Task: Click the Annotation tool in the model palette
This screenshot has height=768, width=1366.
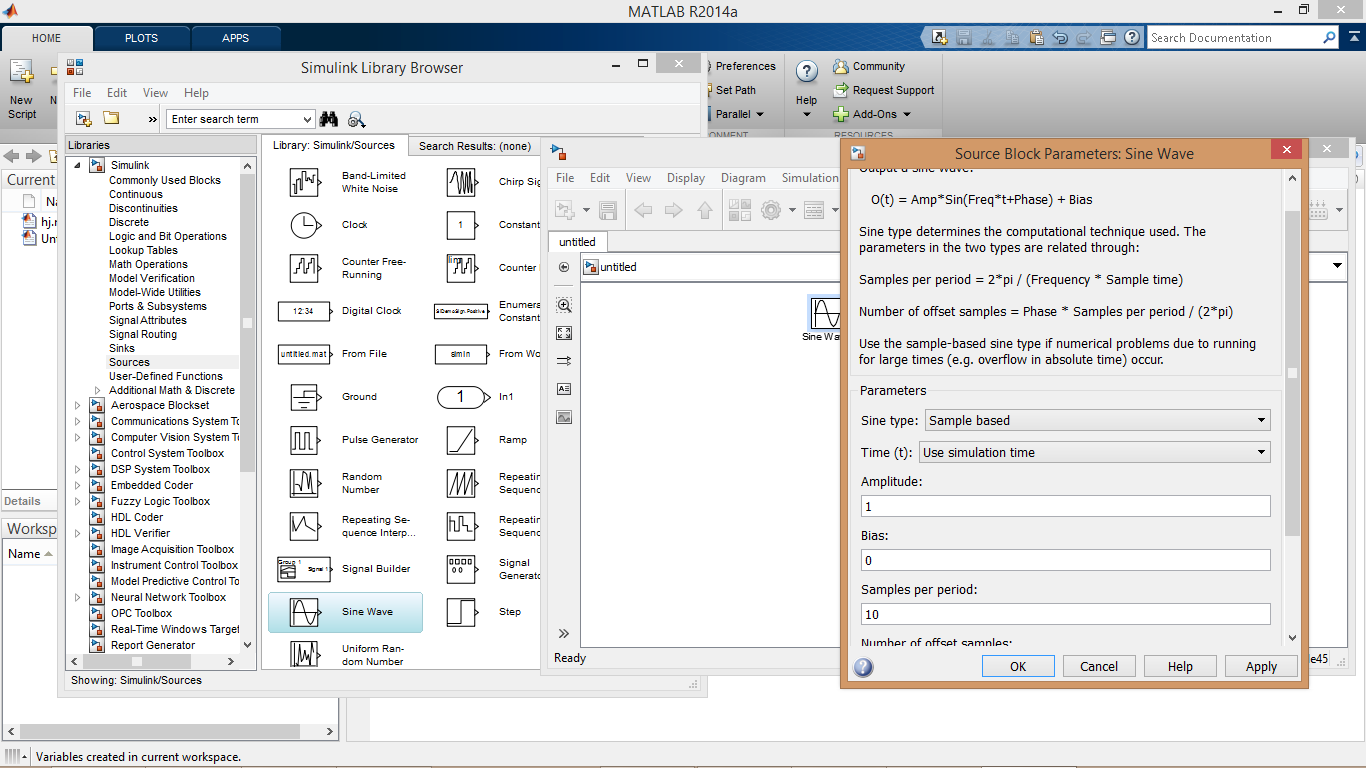Action: tap(564, 389)
